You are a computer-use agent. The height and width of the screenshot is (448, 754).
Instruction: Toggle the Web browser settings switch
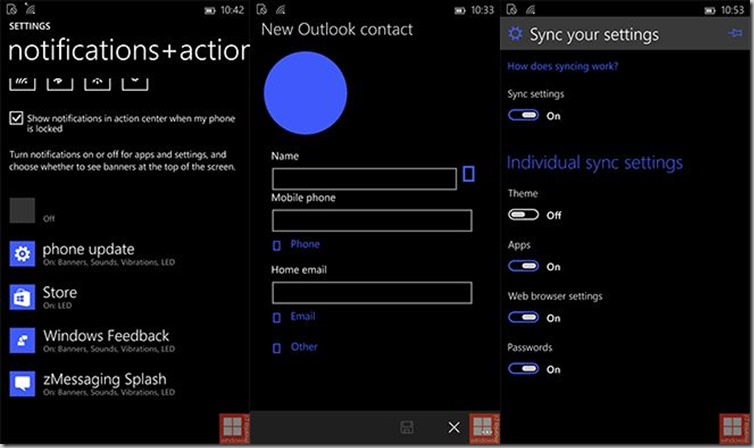523,317
